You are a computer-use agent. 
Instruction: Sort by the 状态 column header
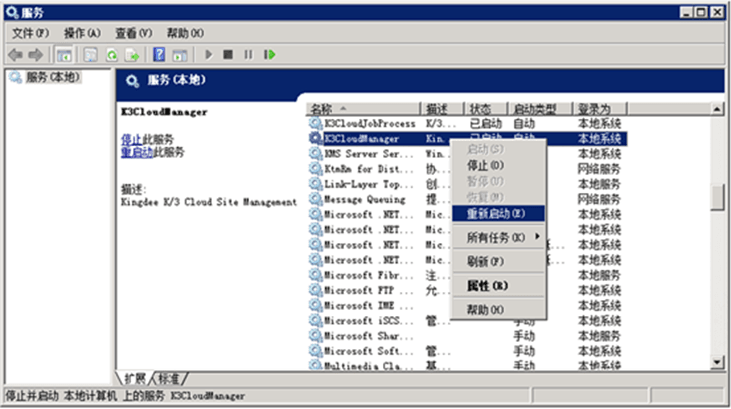485,109
